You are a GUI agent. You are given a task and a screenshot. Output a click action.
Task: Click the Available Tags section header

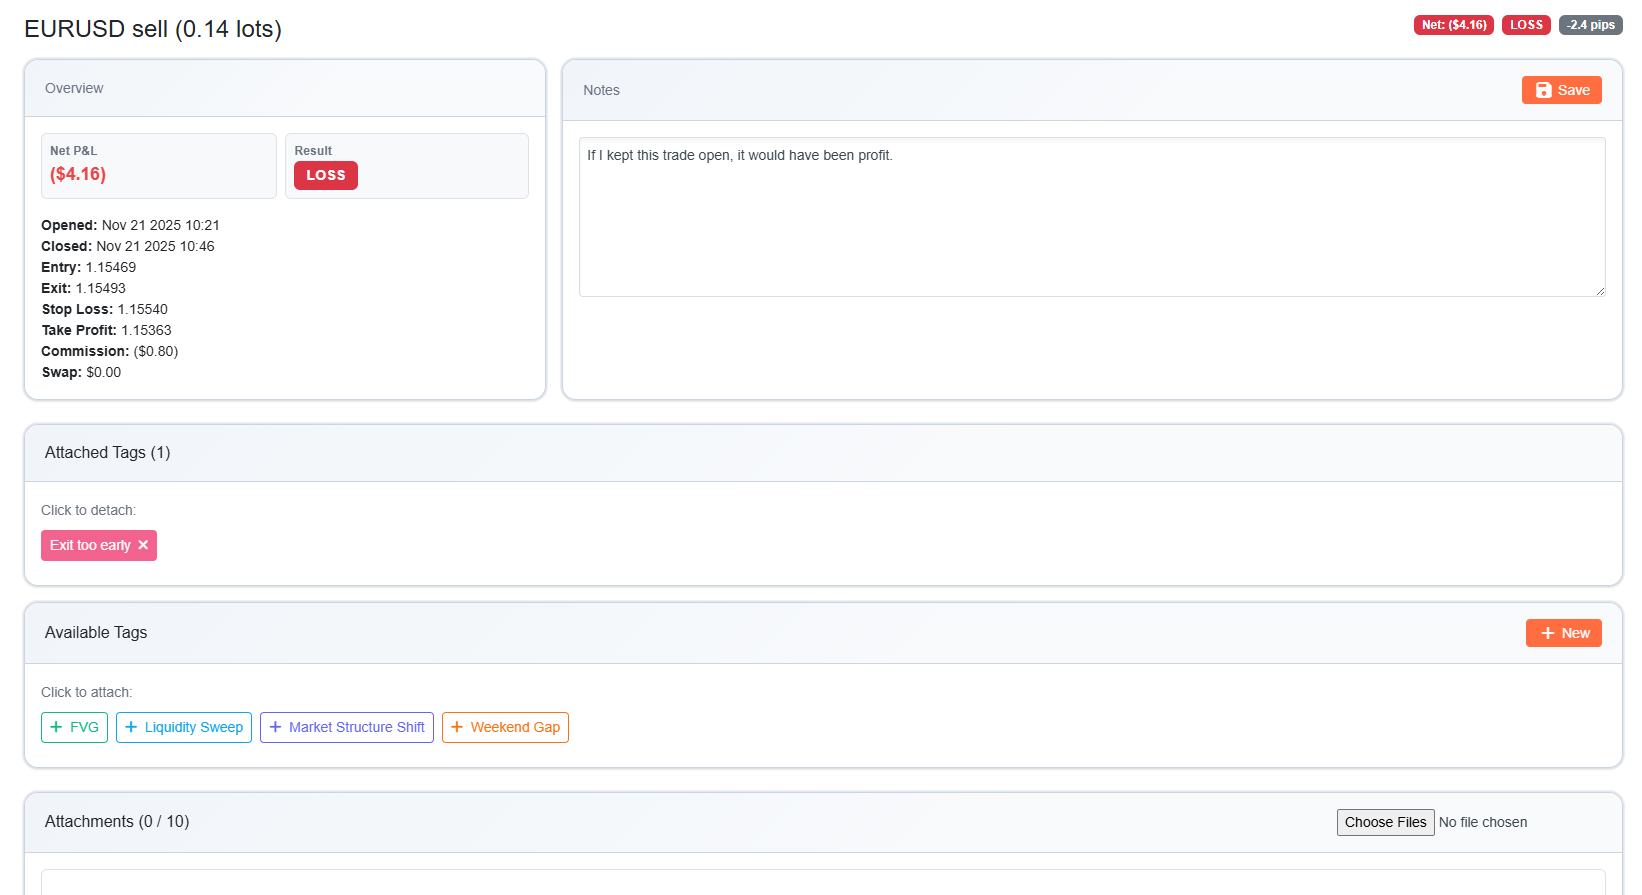pos(96,633)
